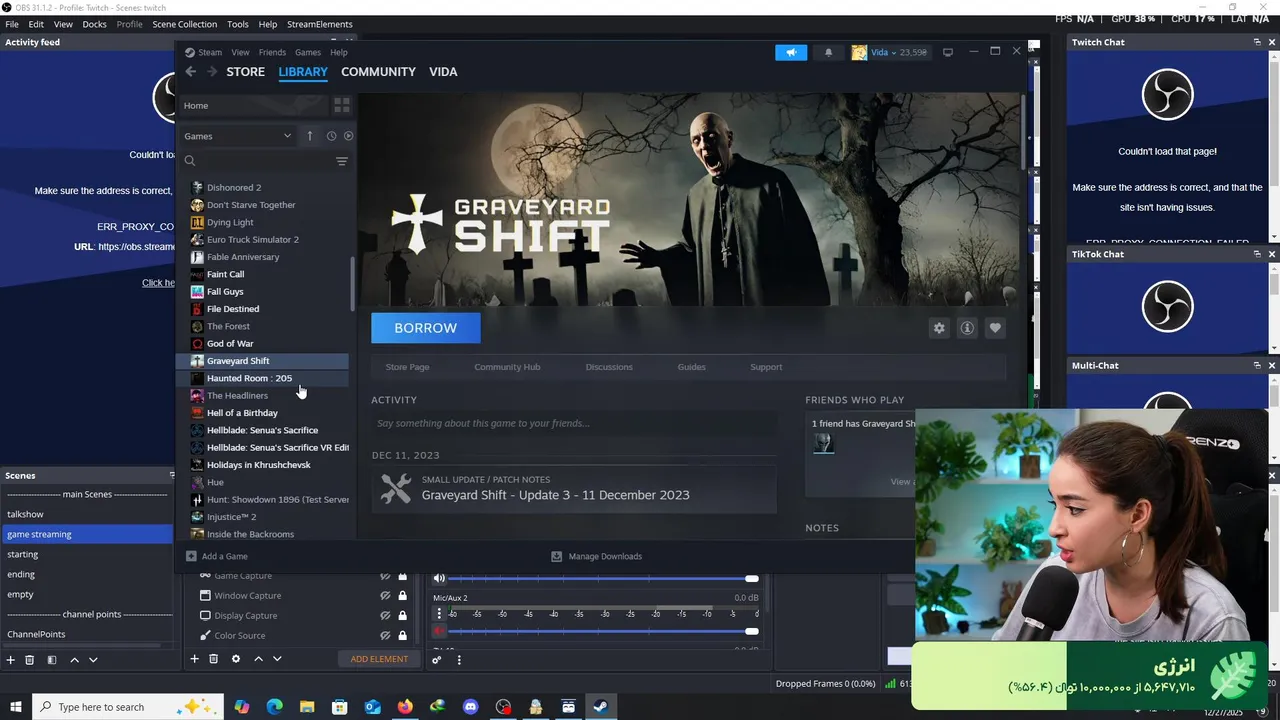This screenshot has height=720, width=1280.
Task: Switch Steam to Big Picture mode icon
Action: pos(948,52)
